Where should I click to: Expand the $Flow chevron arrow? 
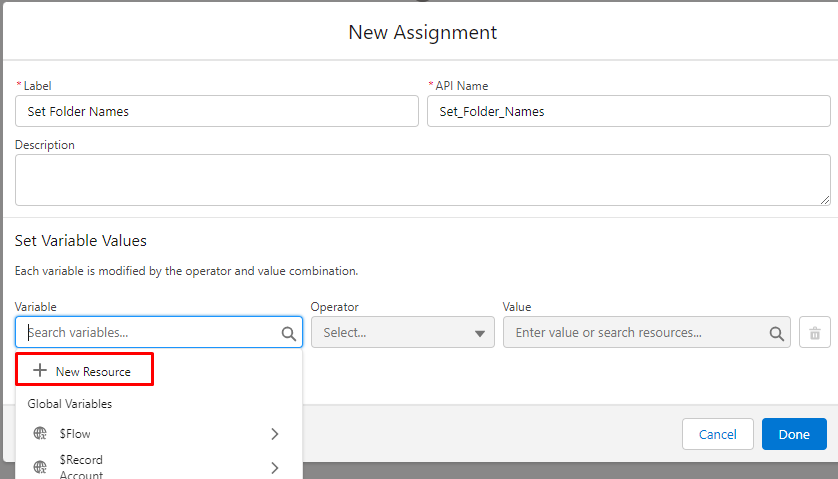pyautogui.click(x=274, y=434)
